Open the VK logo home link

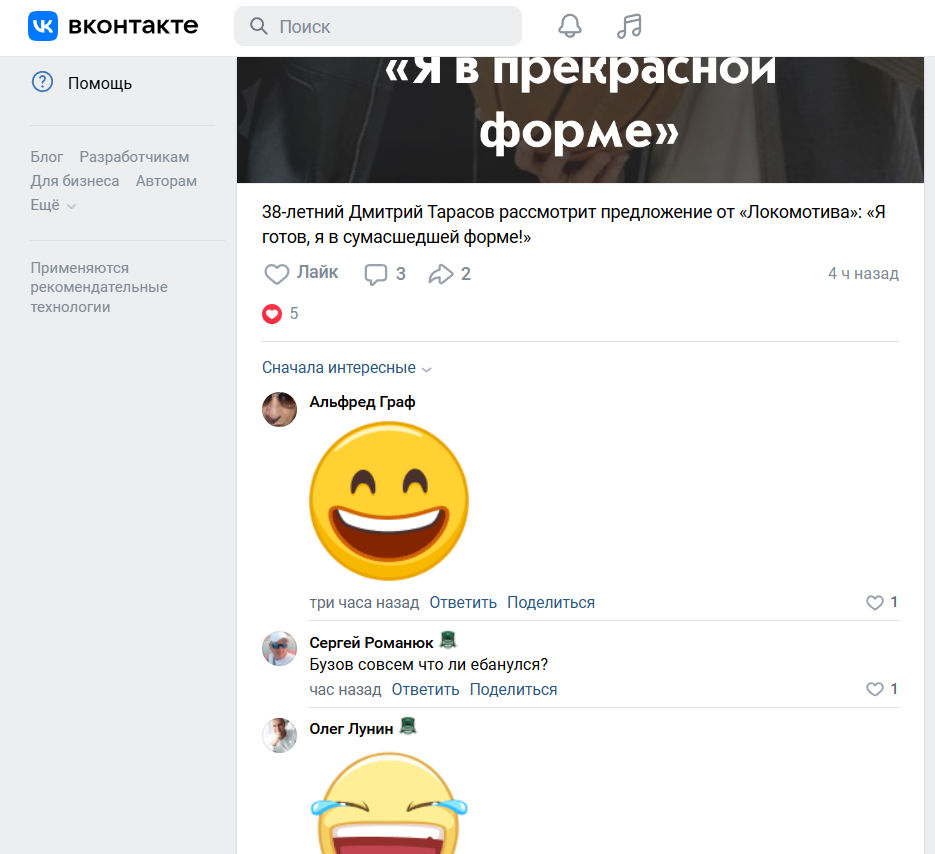pos(113,26)
